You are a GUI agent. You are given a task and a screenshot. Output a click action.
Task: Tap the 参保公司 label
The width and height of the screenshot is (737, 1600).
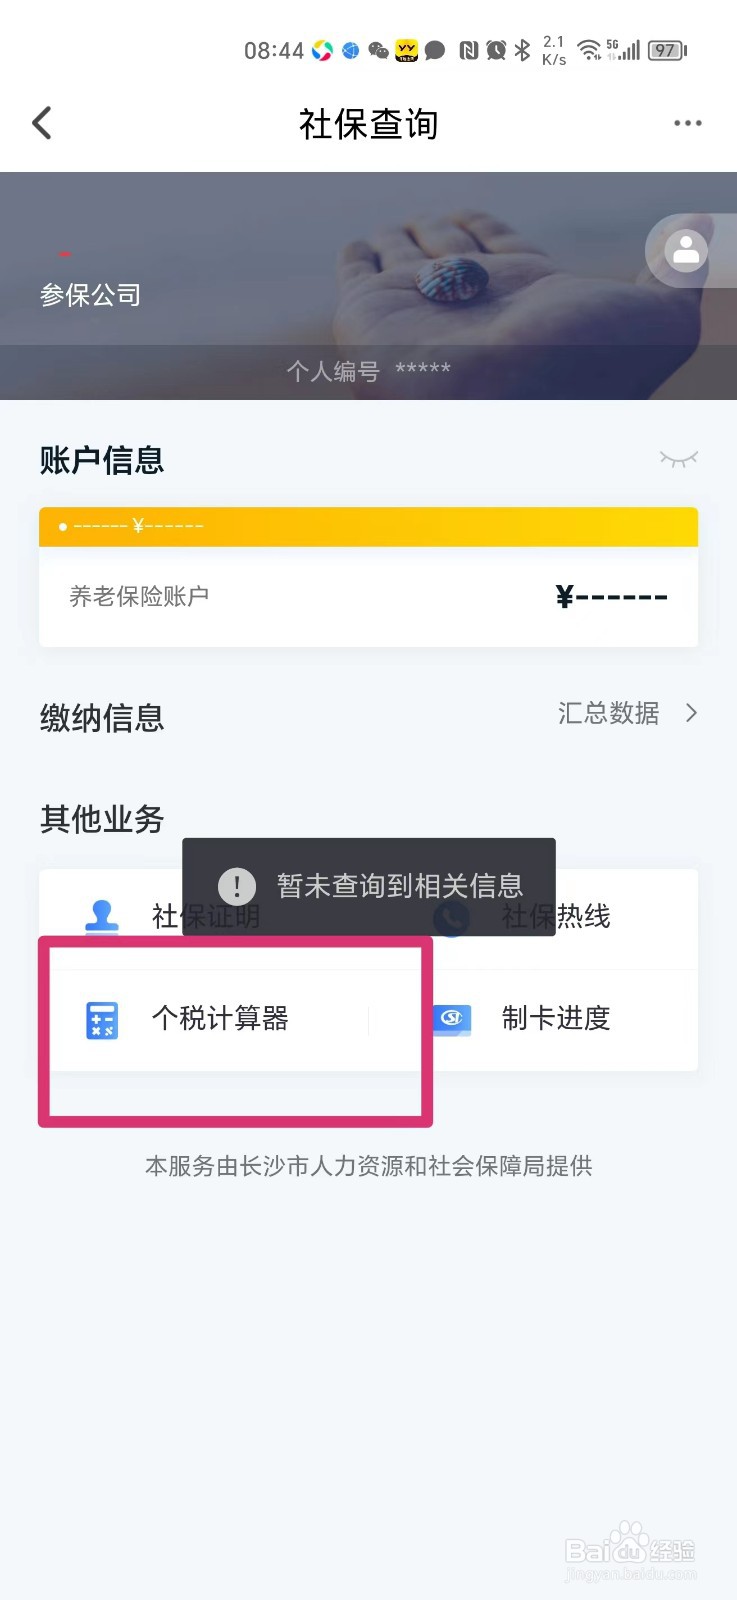point(90,295)
